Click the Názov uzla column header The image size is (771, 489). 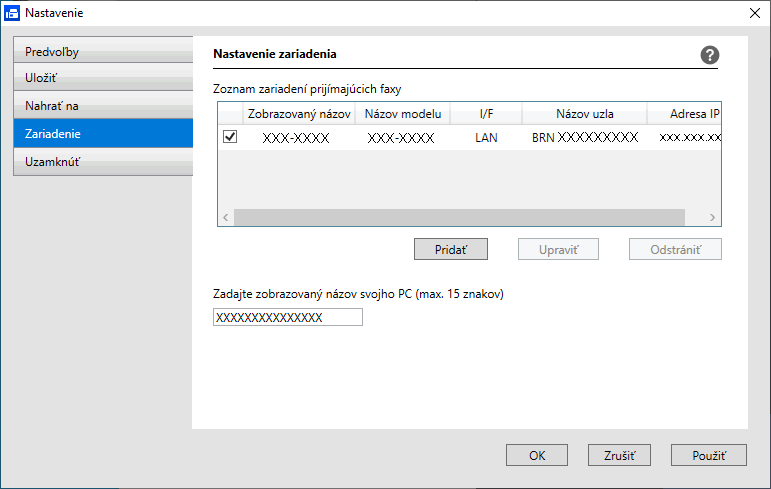tap(584, 113)
